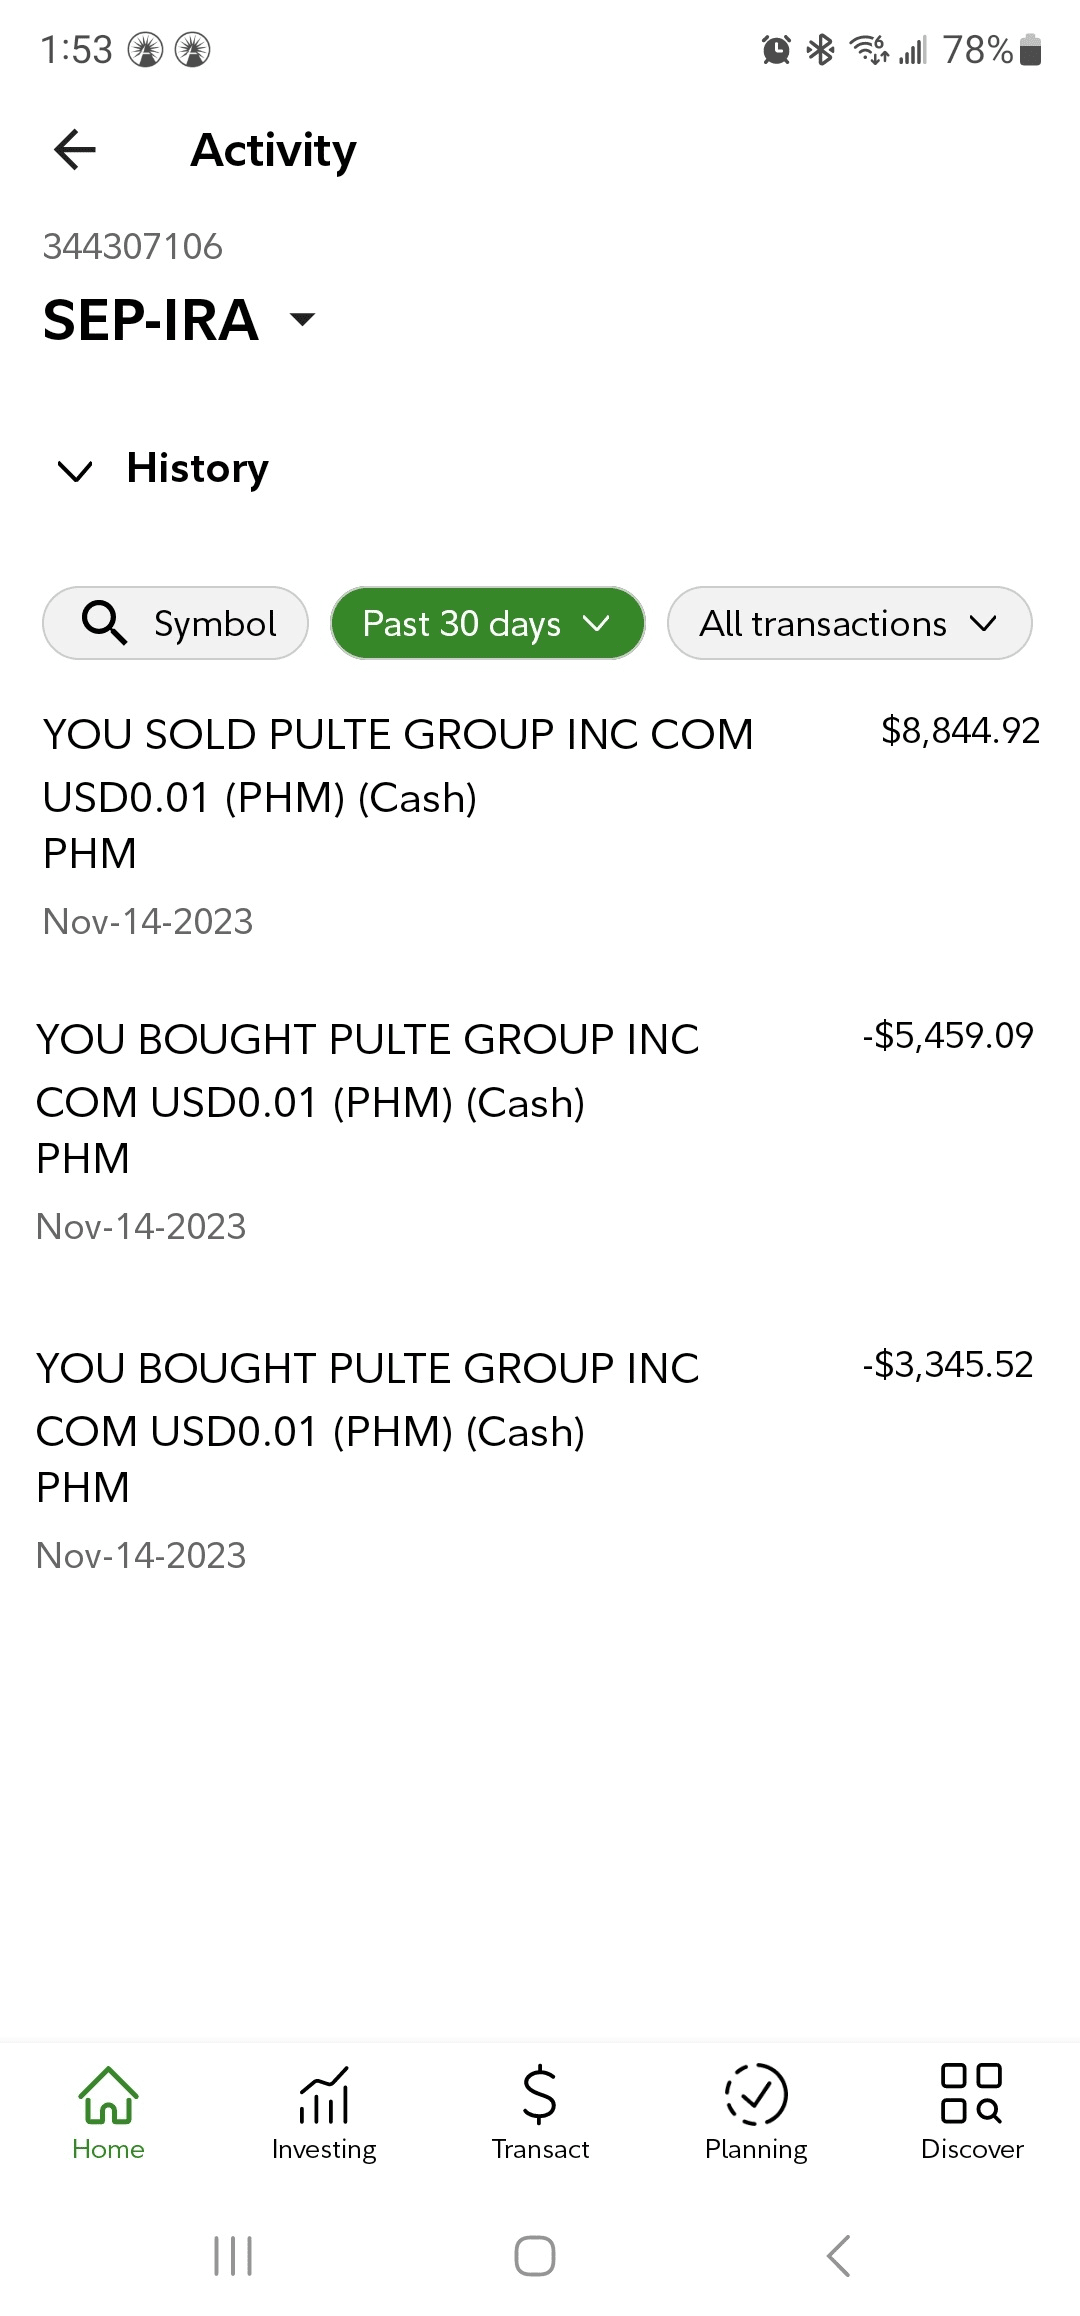The image size is (1080, 2316).
Task: Open the Discover grid icon
Action: [972, 2094]
